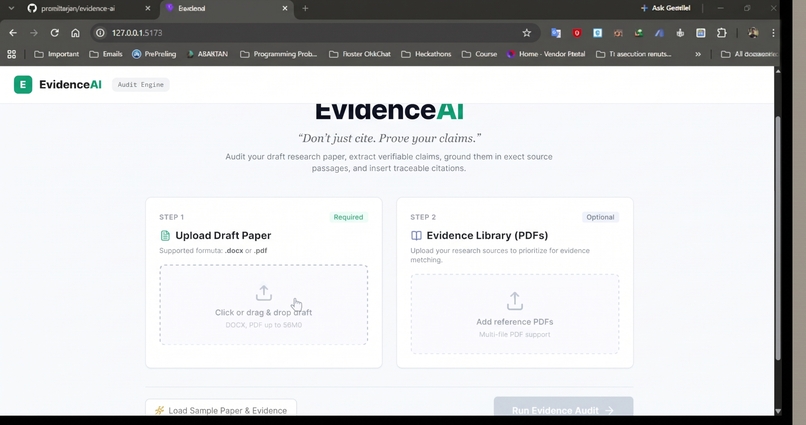806x425 pixels.
Task: Reload the page with the refresh icon
Action: (x=54, y=33)
